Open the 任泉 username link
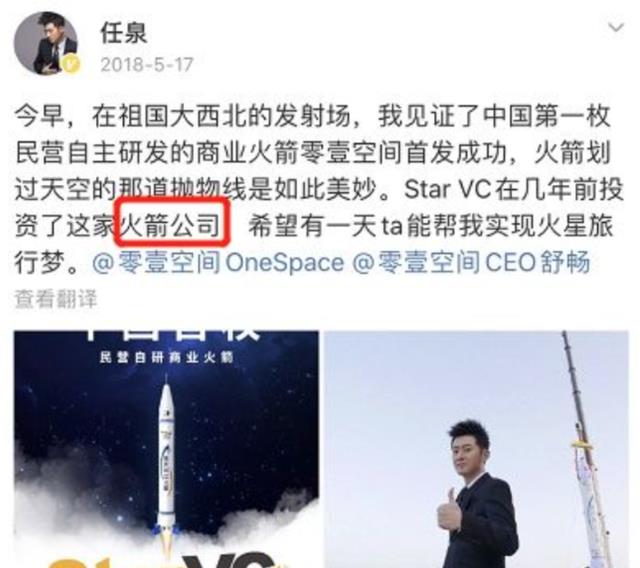 click(x=124, y=33)
